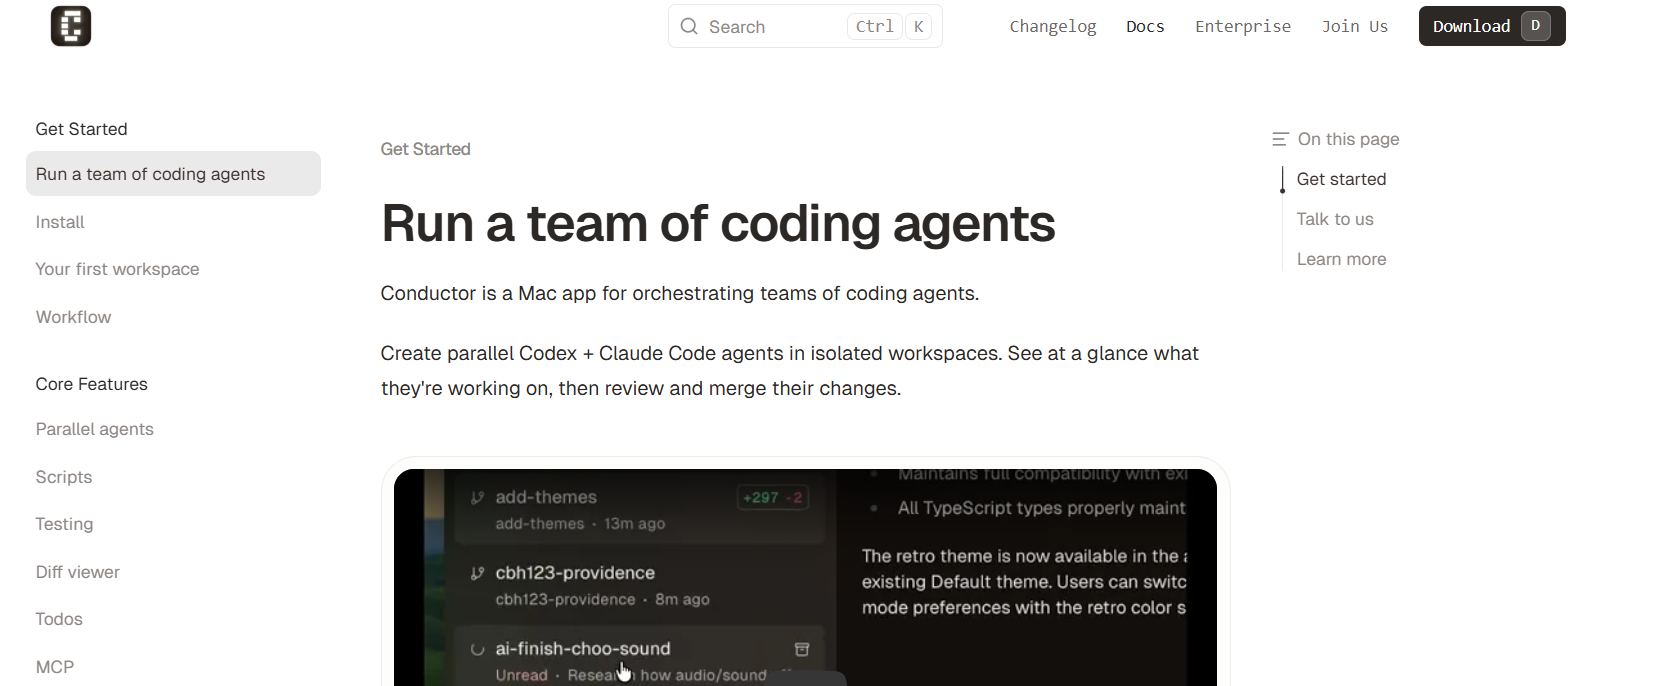Open the Parallel agents doc
The width and height of the screenshot is (1671, 686).
coord(94,429)
